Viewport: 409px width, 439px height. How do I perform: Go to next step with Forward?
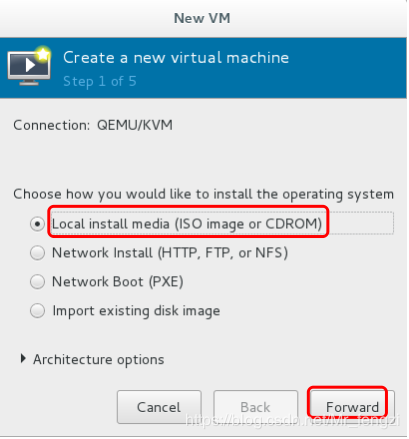tap(352, 407)
